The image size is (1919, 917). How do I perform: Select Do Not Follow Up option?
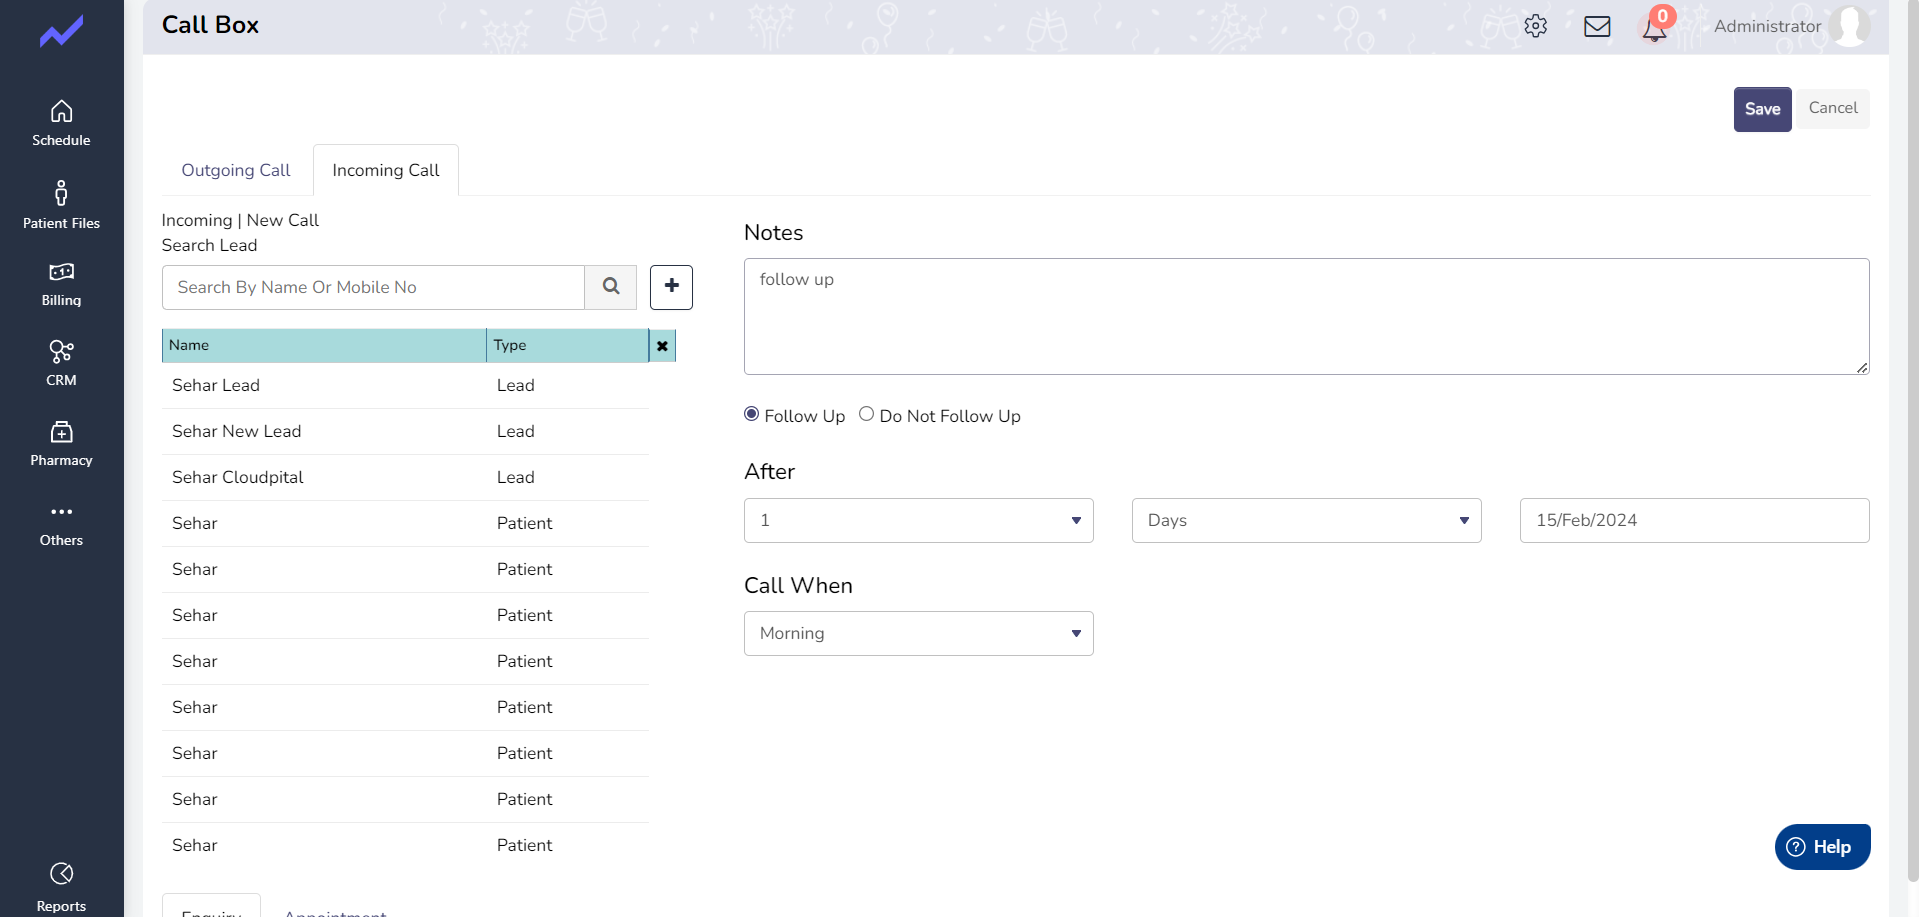pyautogui.click(x=866, y=414)
